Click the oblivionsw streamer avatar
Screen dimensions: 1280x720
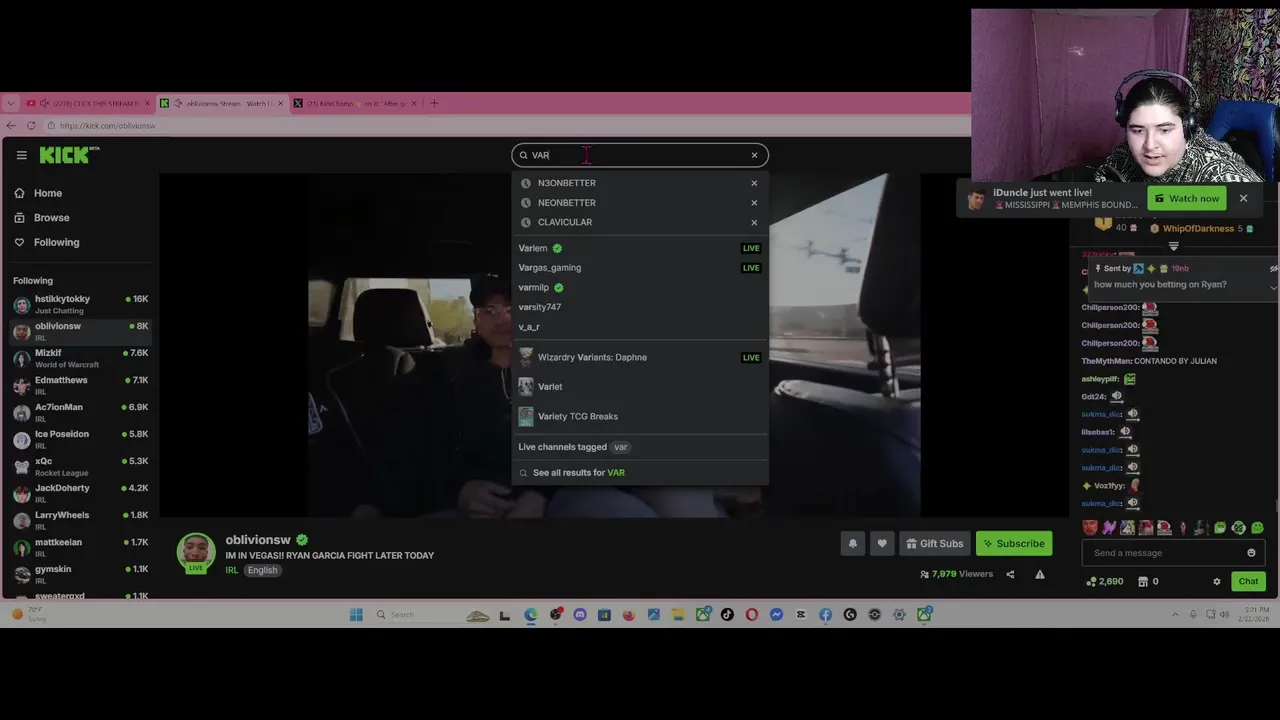click(x=196, y=552)
